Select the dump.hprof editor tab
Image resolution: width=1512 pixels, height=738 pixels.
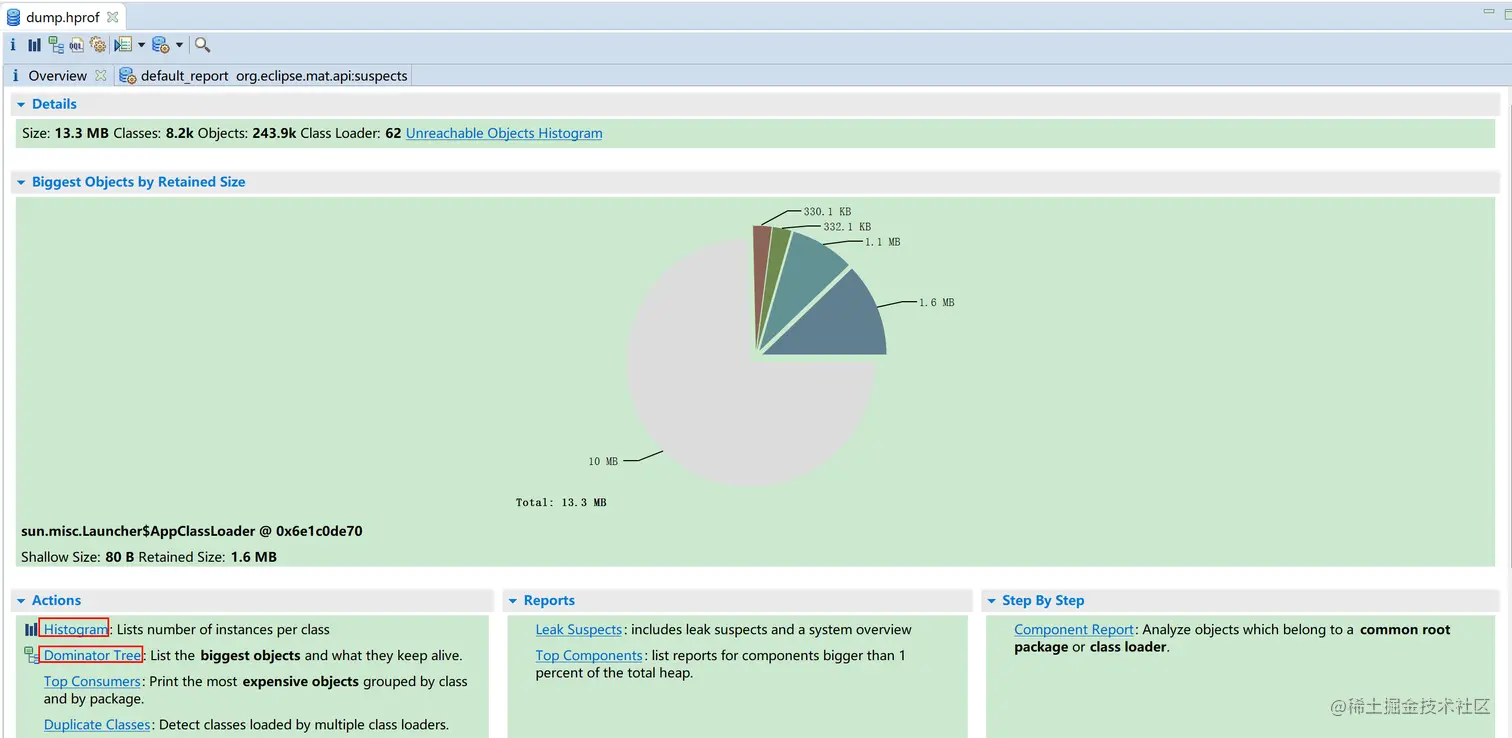pyautogui.click(x=62, y=17)
